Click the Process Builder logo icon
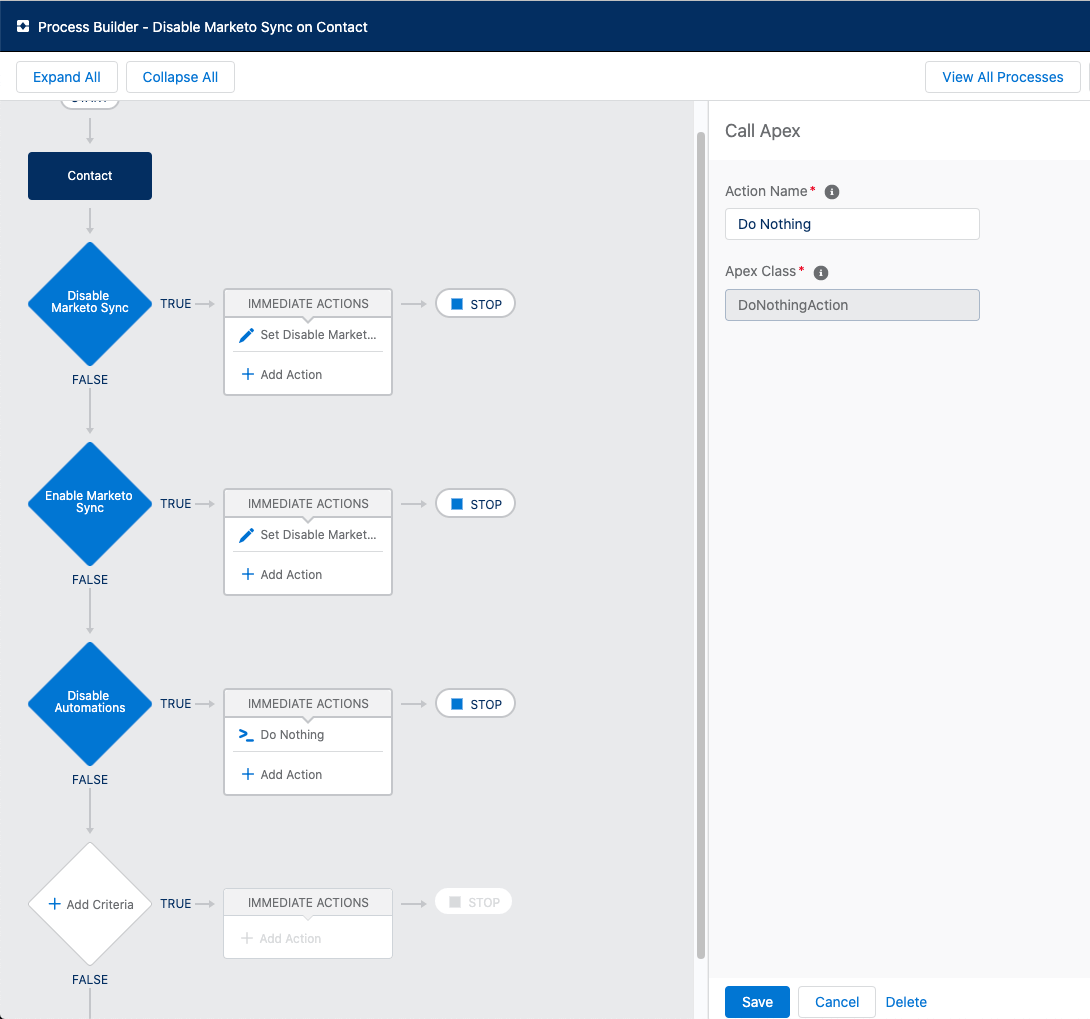 coord(23,27)
